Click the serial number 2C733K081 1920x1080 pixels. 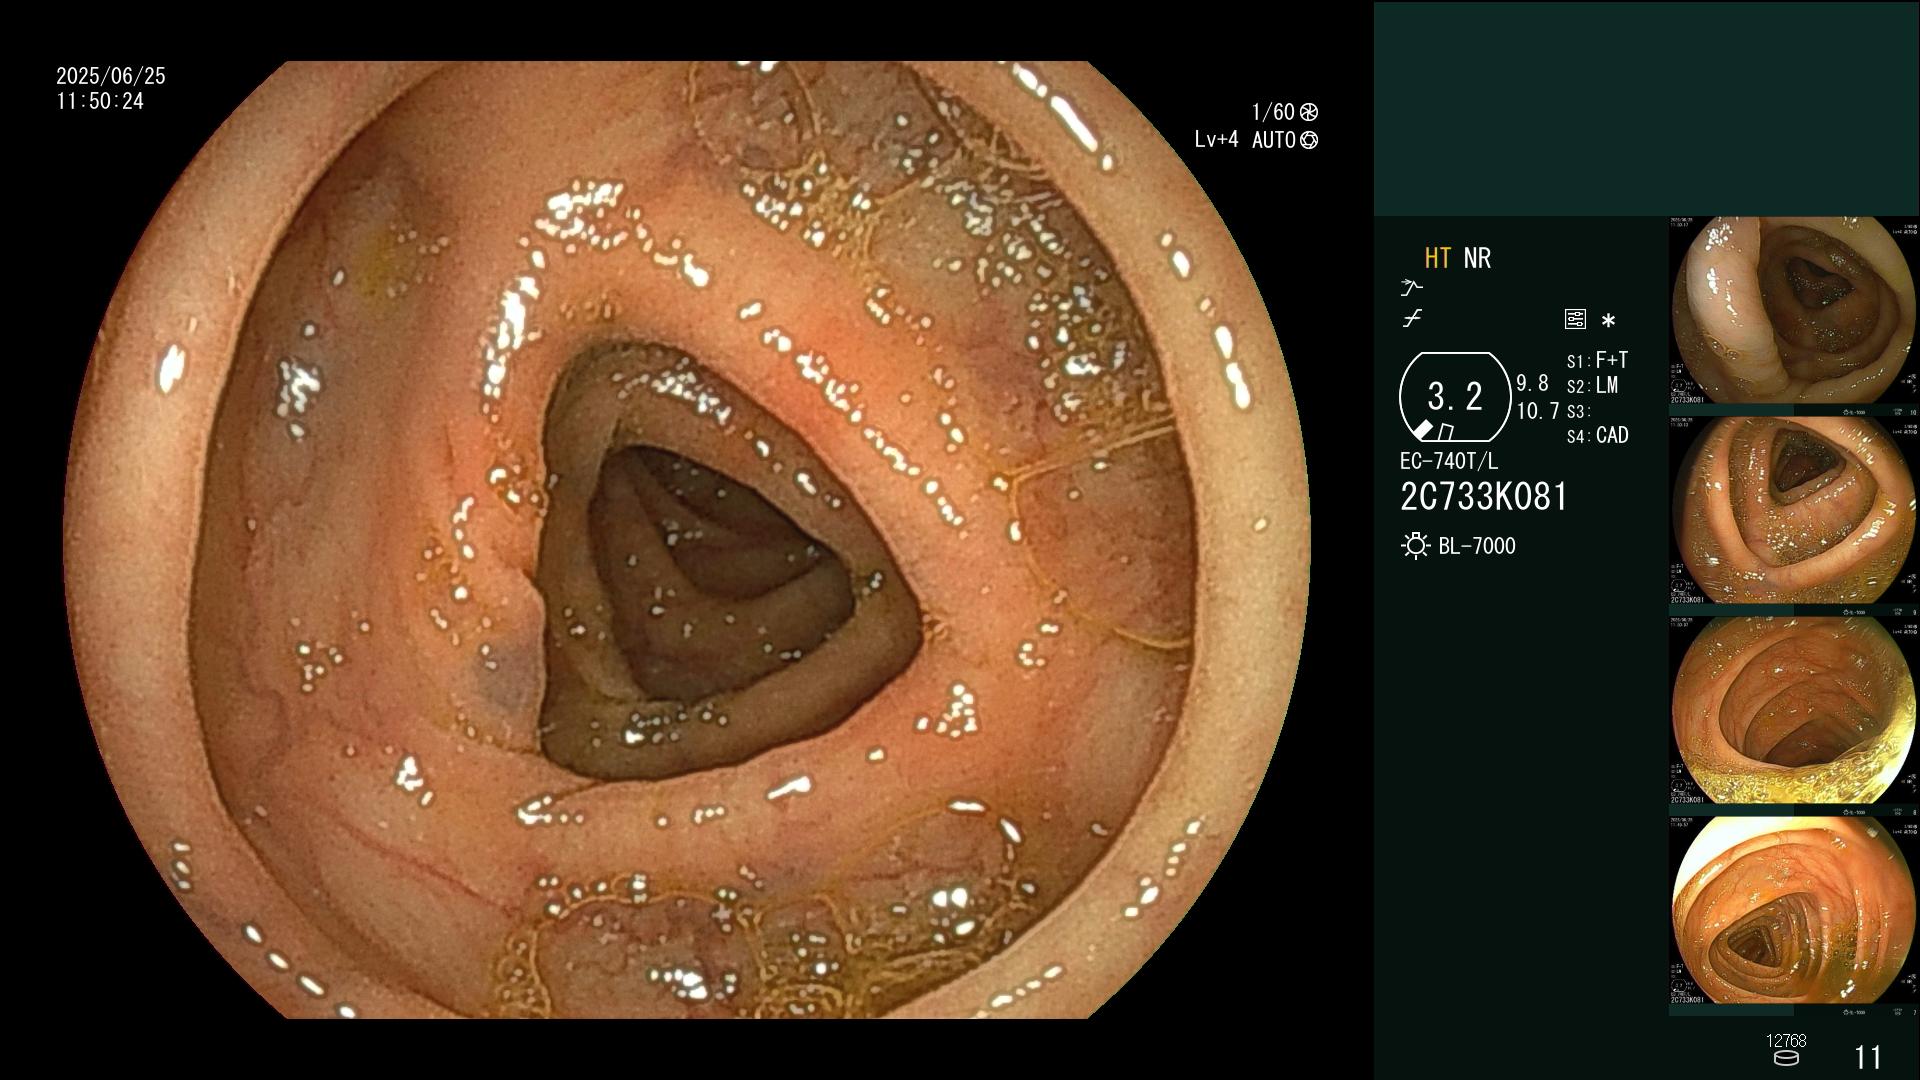coord(1484,497)
